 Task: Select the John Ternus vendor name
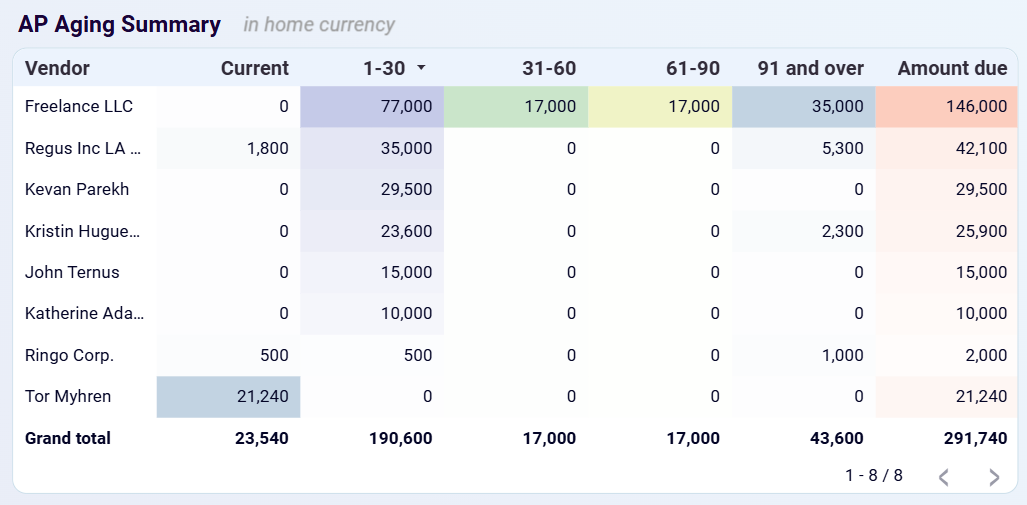pyautogui.click(x=72, y=272)
